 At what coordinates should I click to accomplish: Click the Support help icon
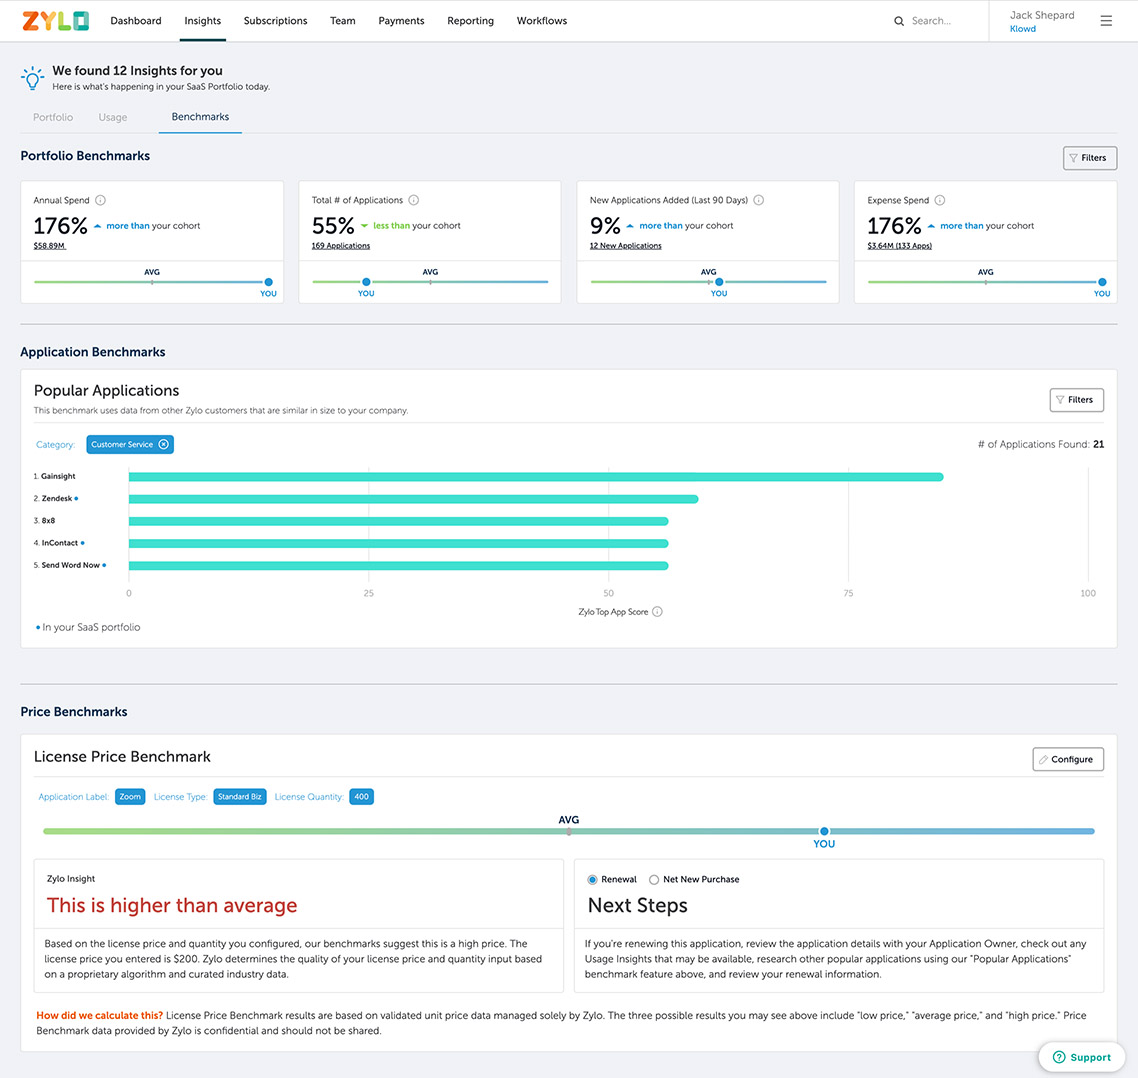click(x=1059, y=1057)
